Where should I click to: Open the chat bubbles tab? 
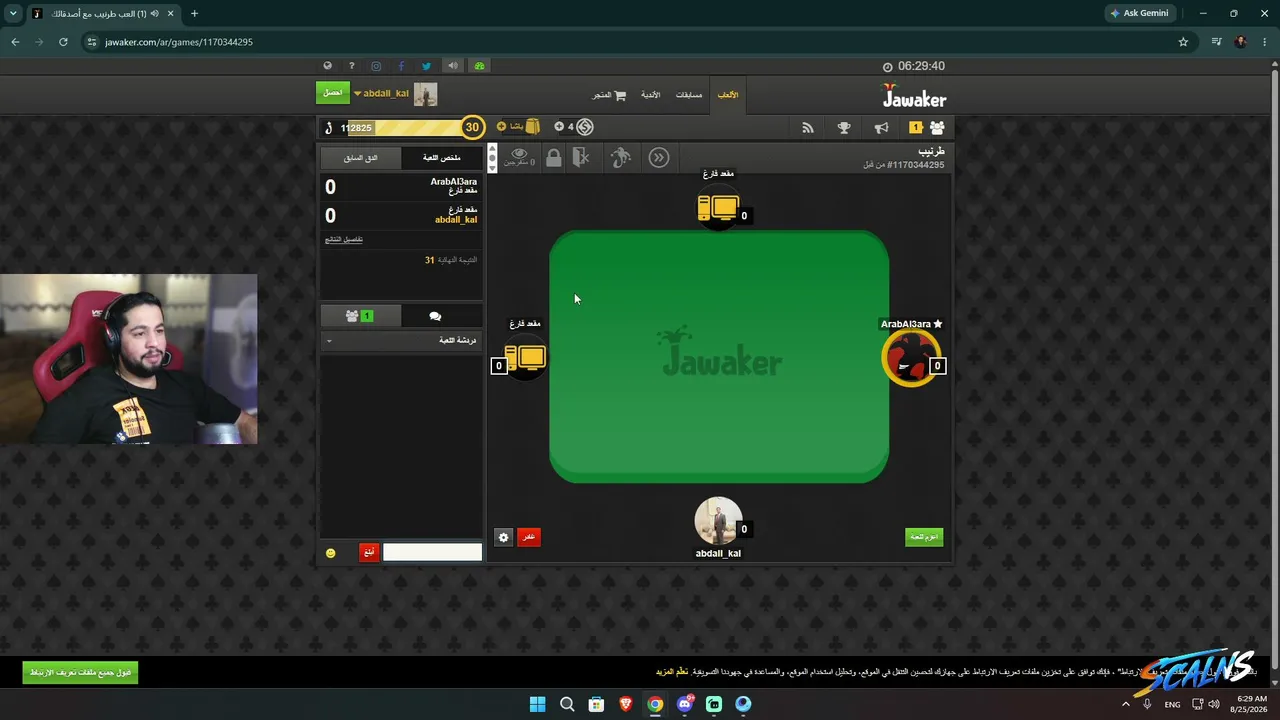[435, 316]
